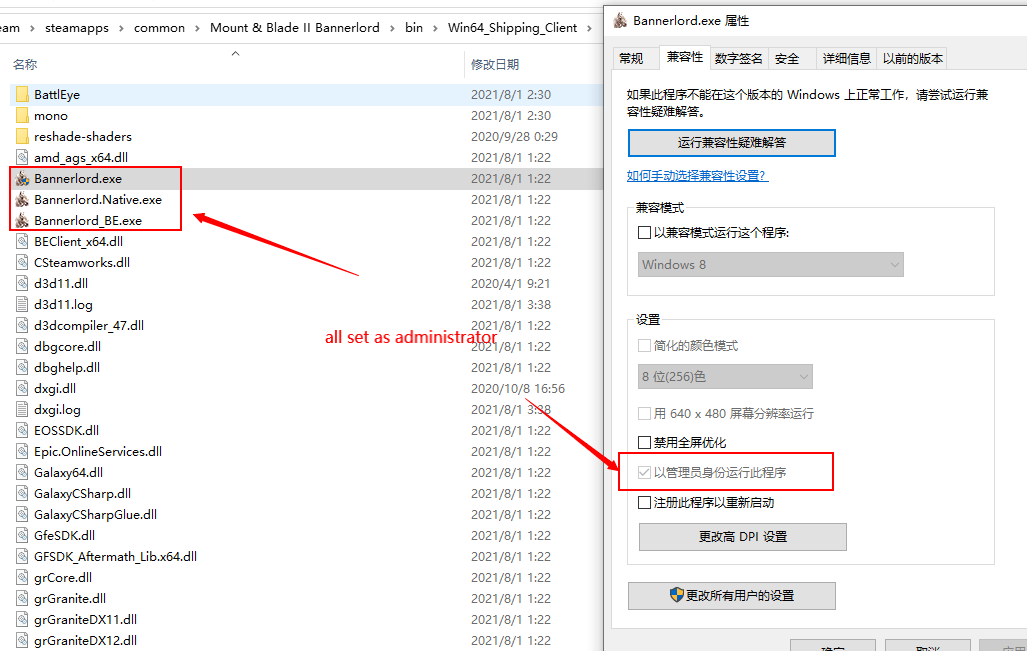This screenshot has height=651, width=1027.
Task: Enable the 注册此程序以重新启动 checkbox
Action: tap(644, 502)
